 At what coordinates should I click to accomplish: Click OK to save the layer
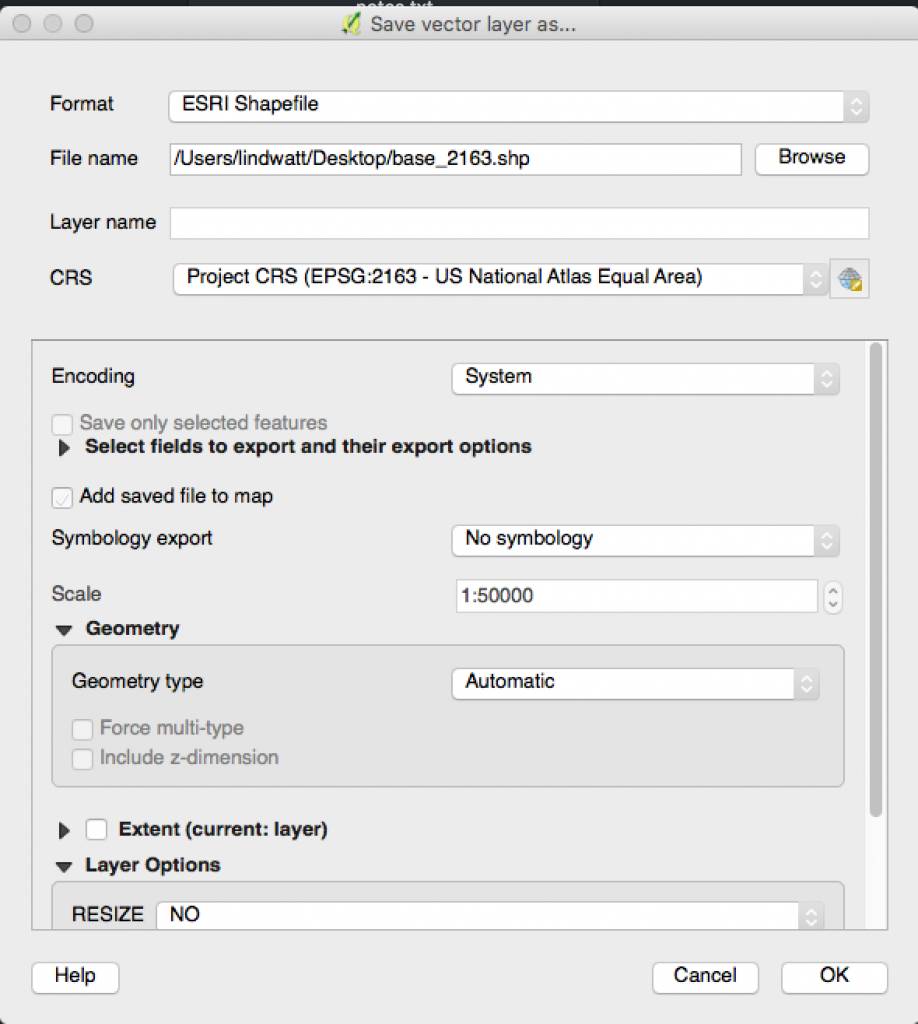coord(834,977)
